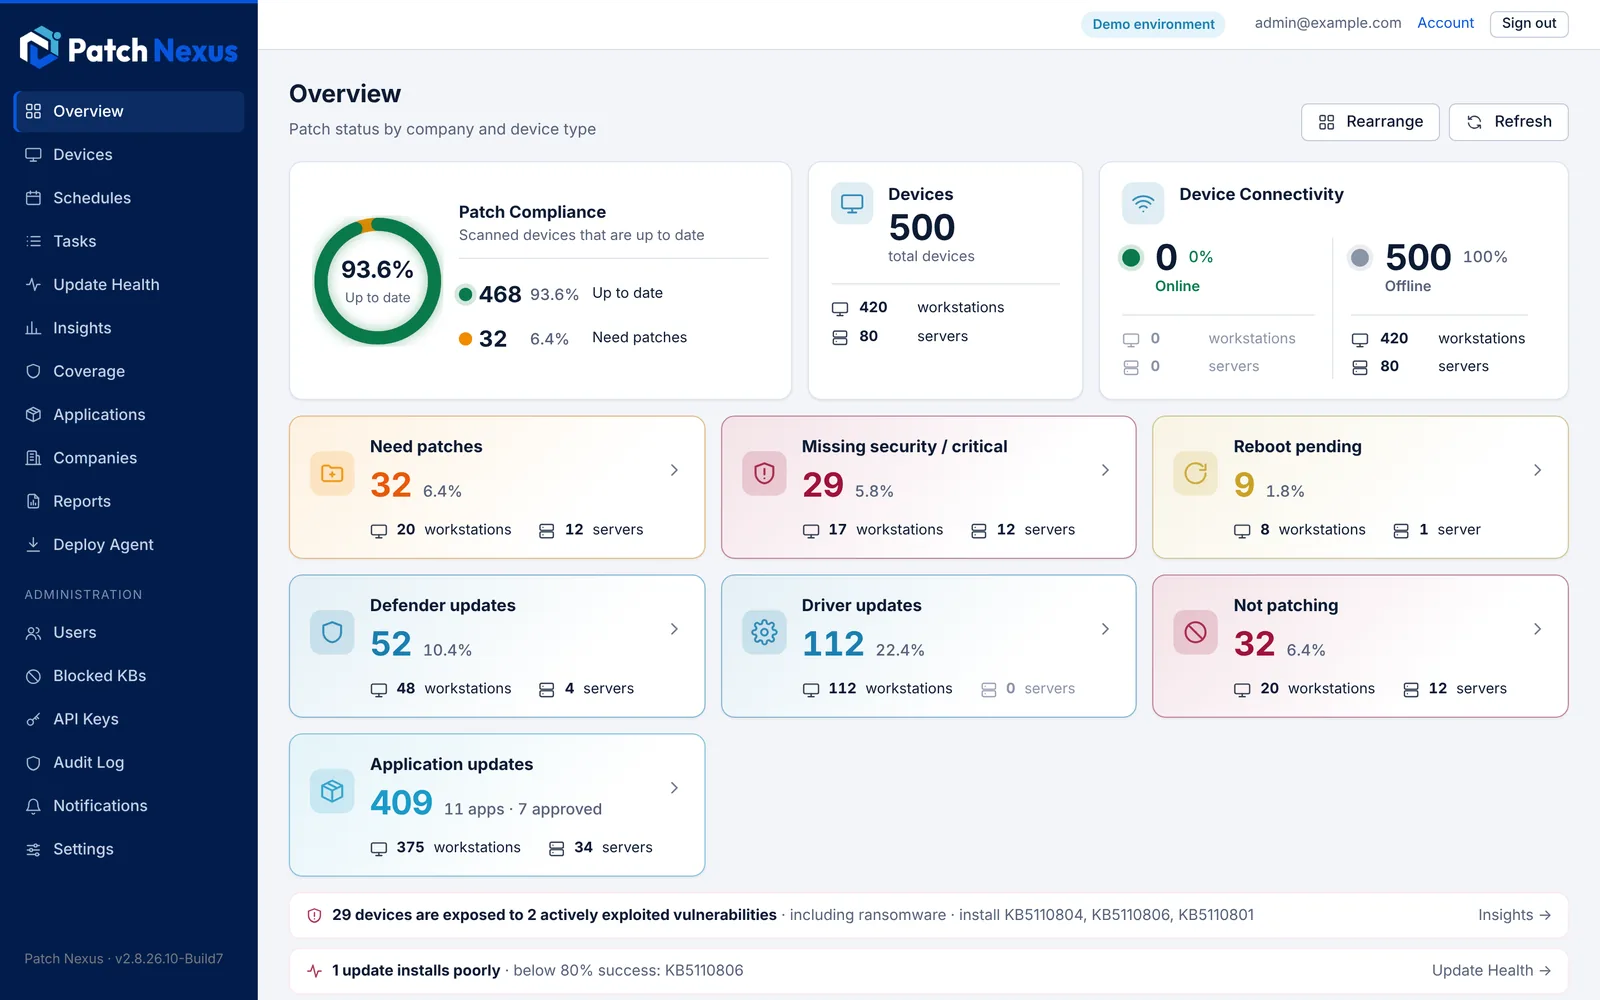This screenshot has width=1600, height=1000.
Task: Click the shield icon on Missing security card
Action: pyautogui.click(x=764, y=473)
